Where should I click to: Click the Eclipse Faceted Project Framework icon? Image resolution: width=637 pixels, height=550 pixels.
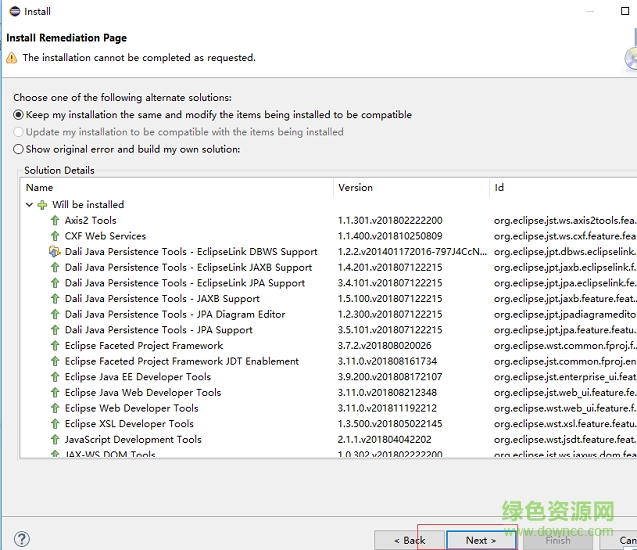(55, 346)
